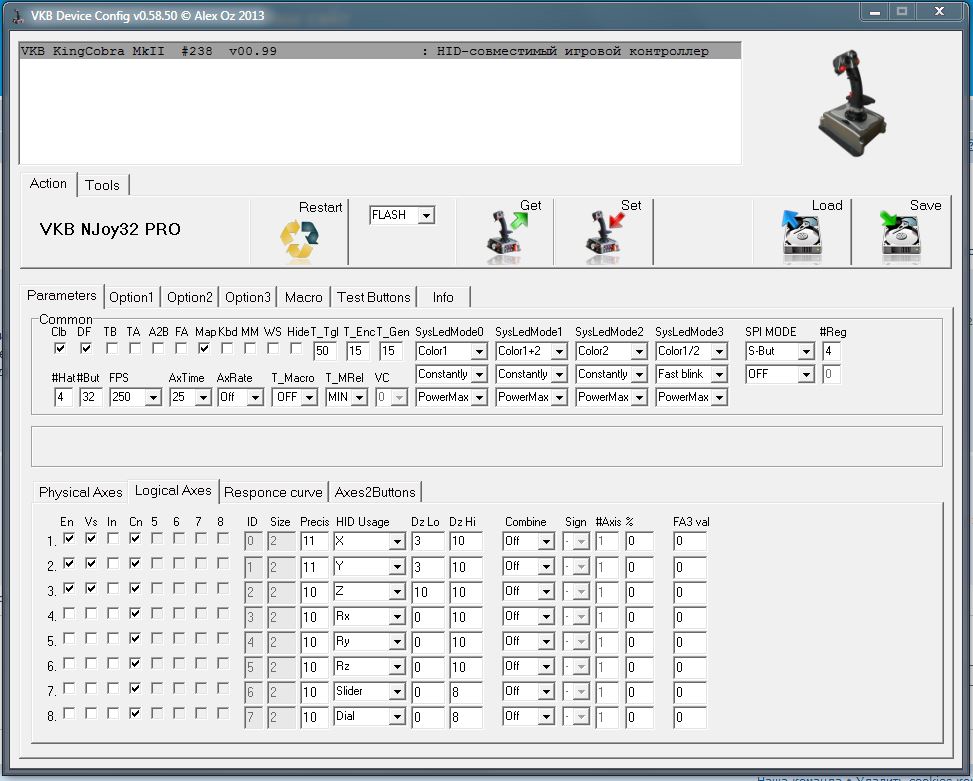
Task: Open the Axes2Buttons tab
Action: pos(375,492)
